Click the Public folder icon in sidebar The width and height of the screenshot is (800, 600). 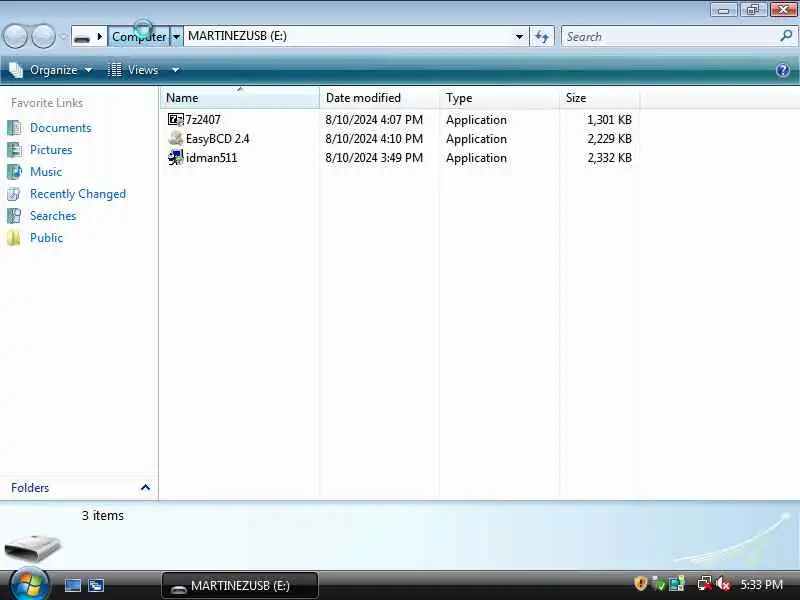14,238
